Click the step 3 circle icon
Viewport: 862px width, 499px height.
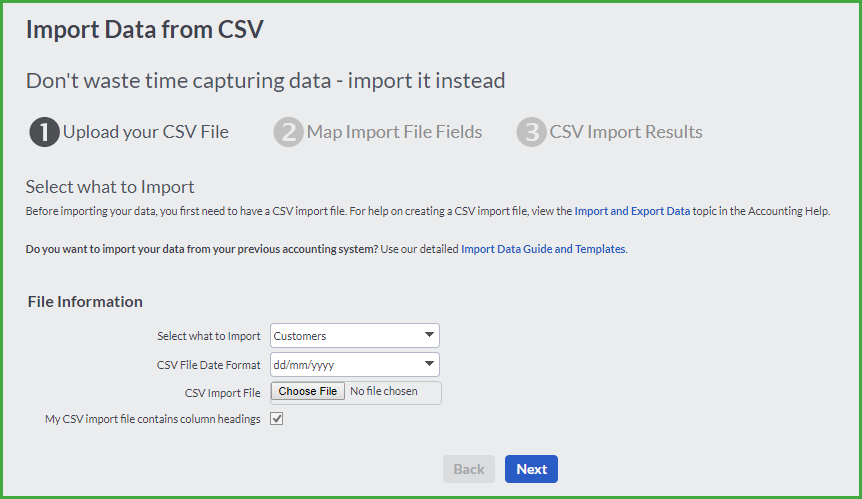(532, 132)
